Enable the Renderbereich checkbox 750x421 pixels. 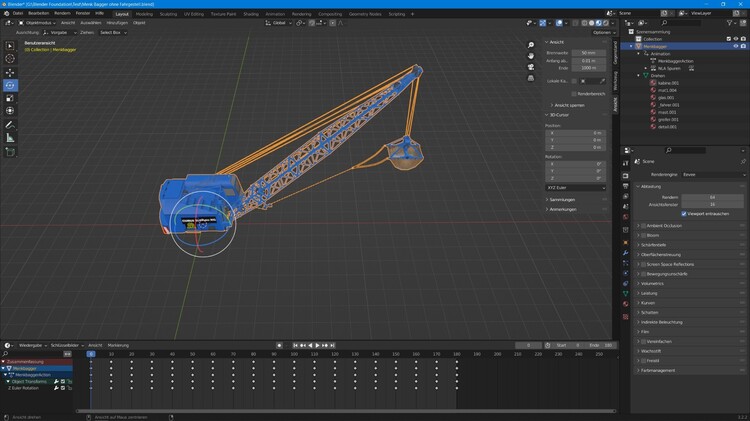pos(574,94)
